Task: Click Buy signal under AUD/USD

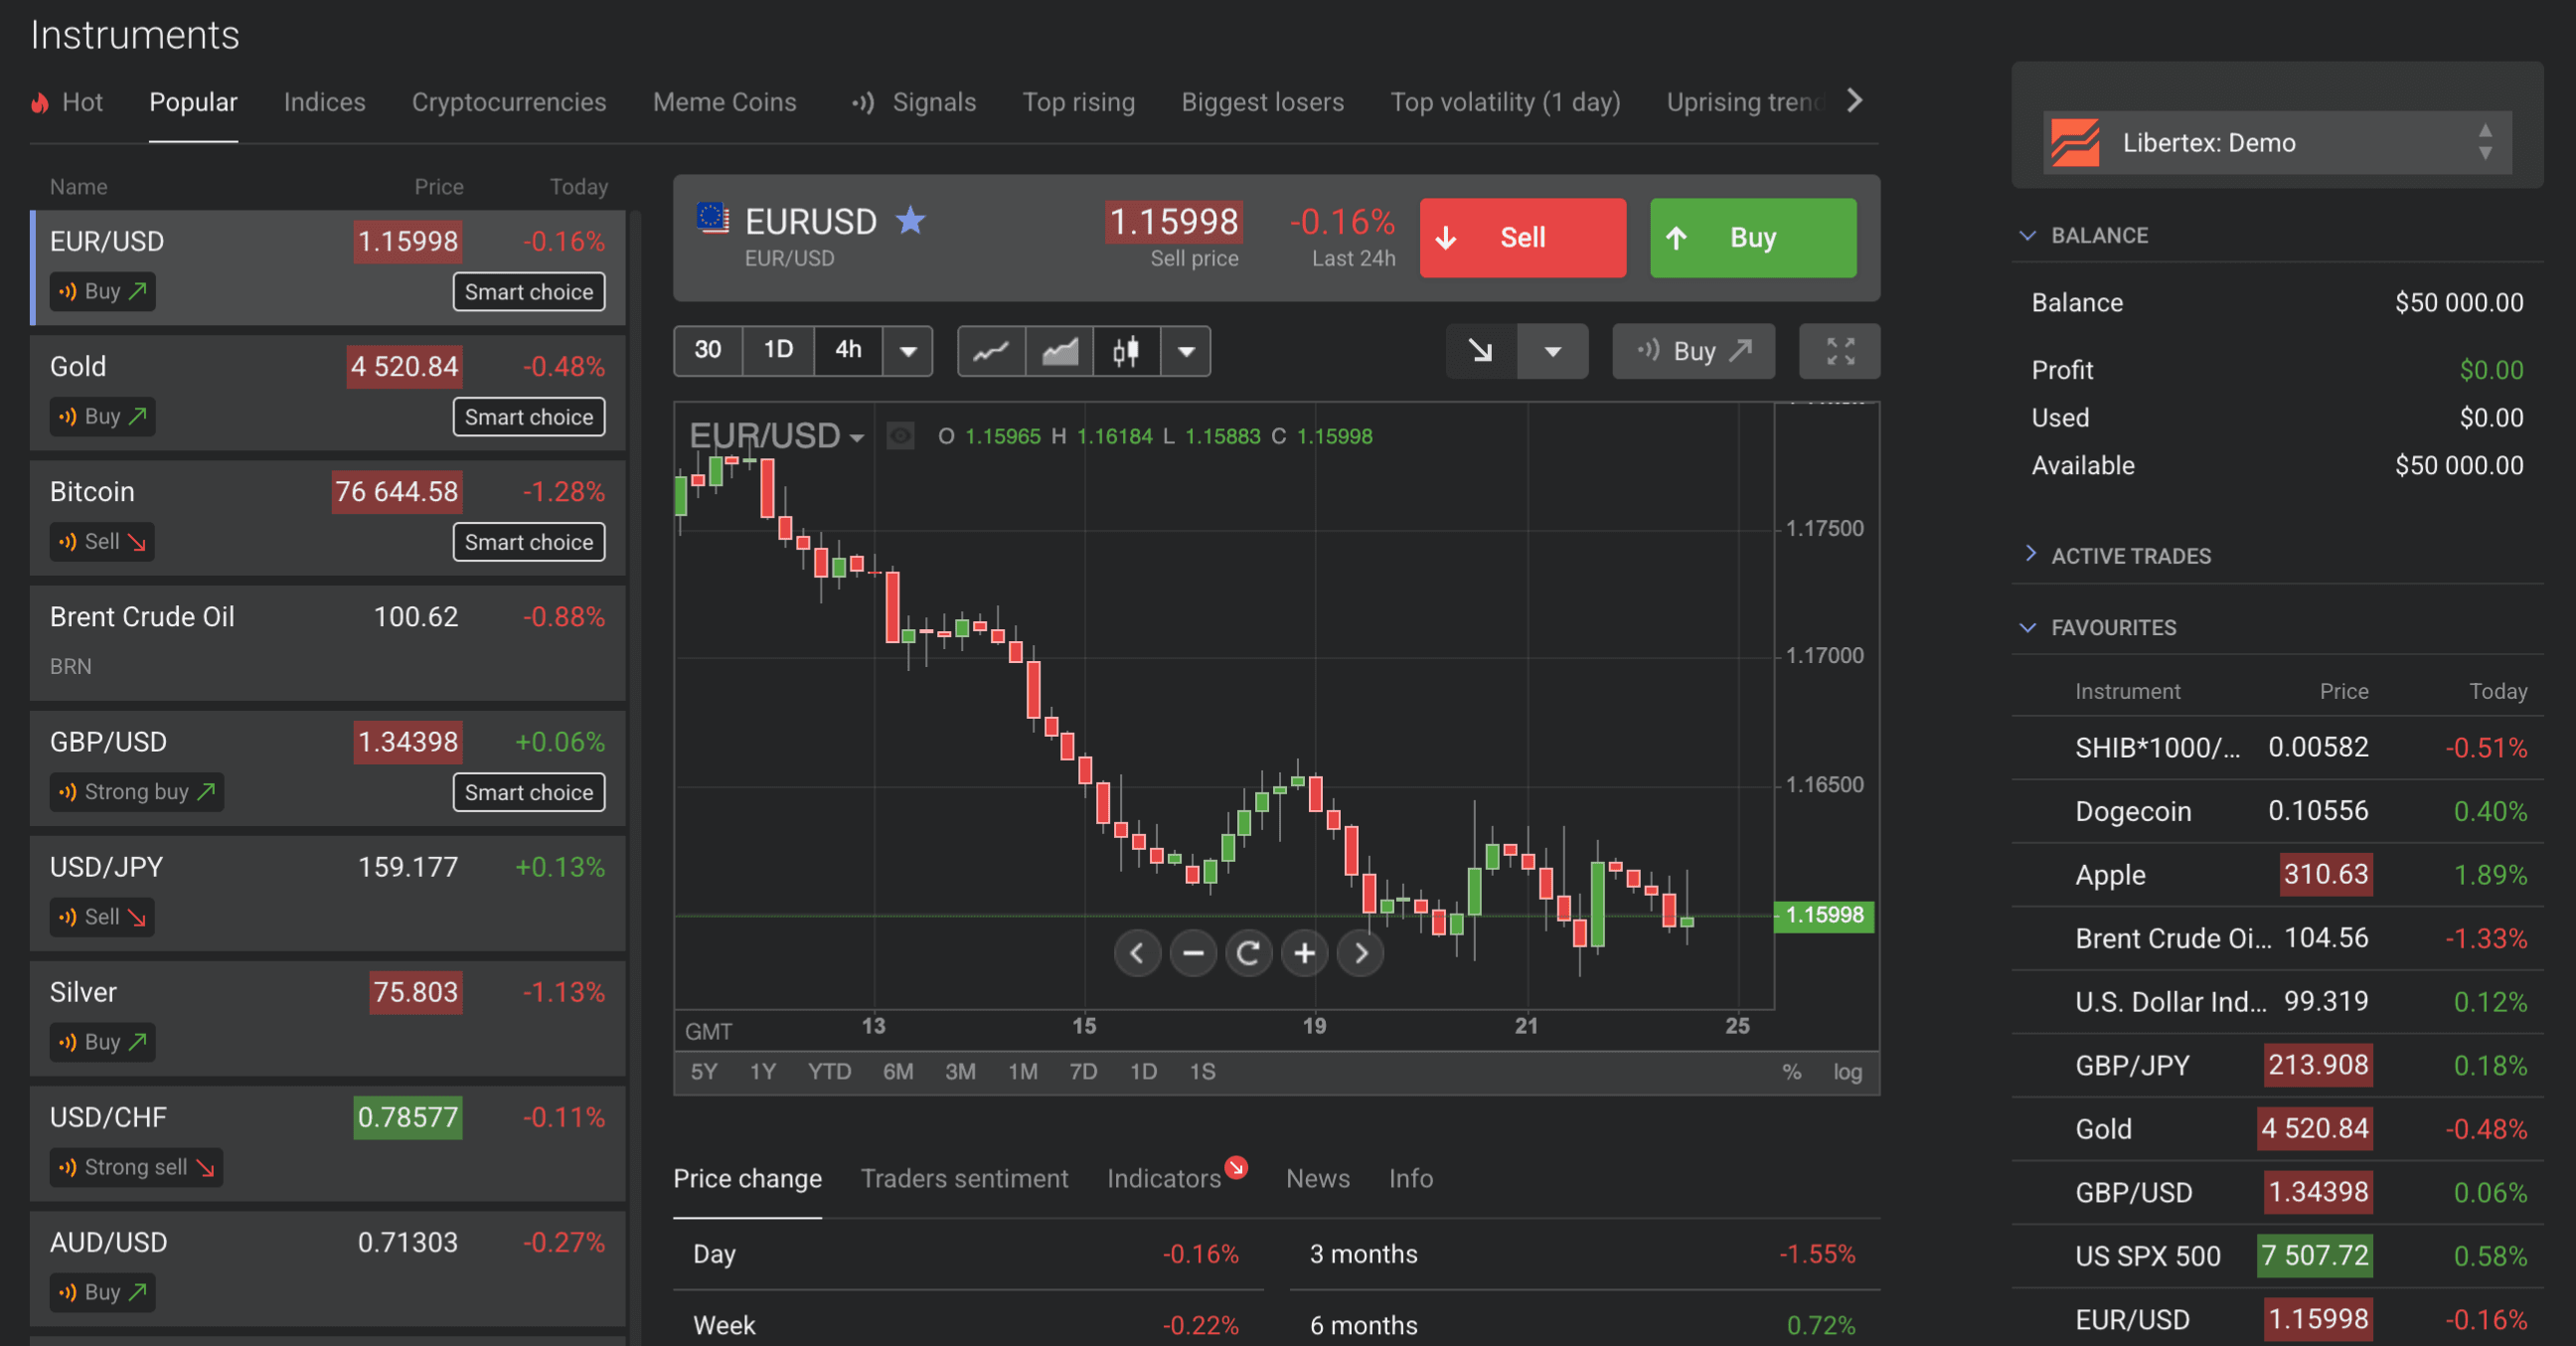Action: (103, 1292)
